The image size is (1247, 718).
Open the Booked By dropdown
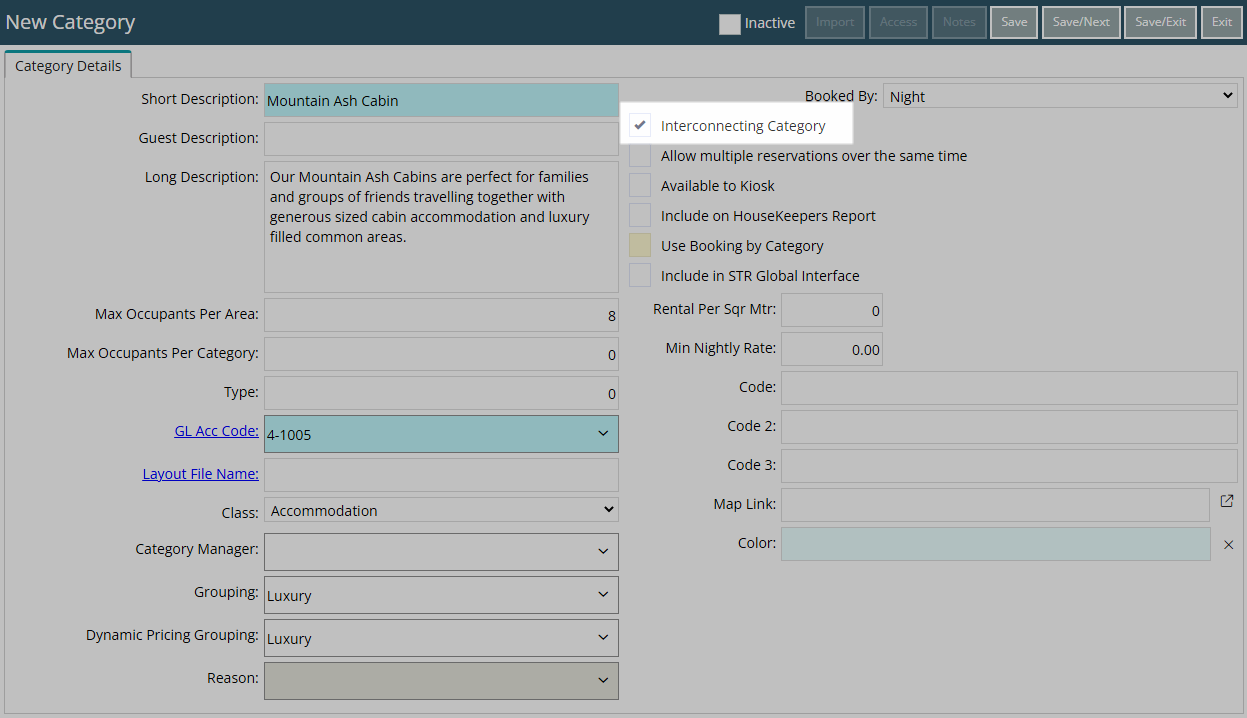coord(1060,96)
